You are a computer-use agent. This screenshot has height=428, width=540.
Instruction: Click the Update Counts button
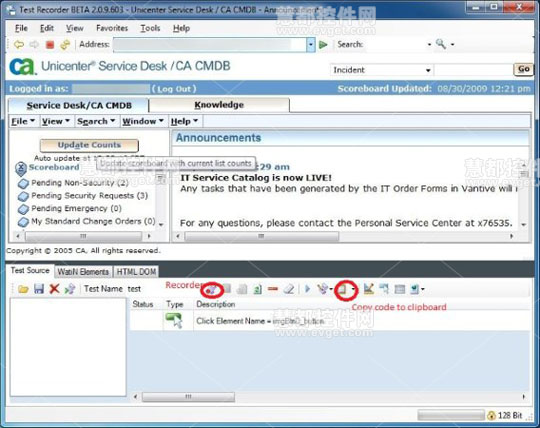[x=89, y=145]
